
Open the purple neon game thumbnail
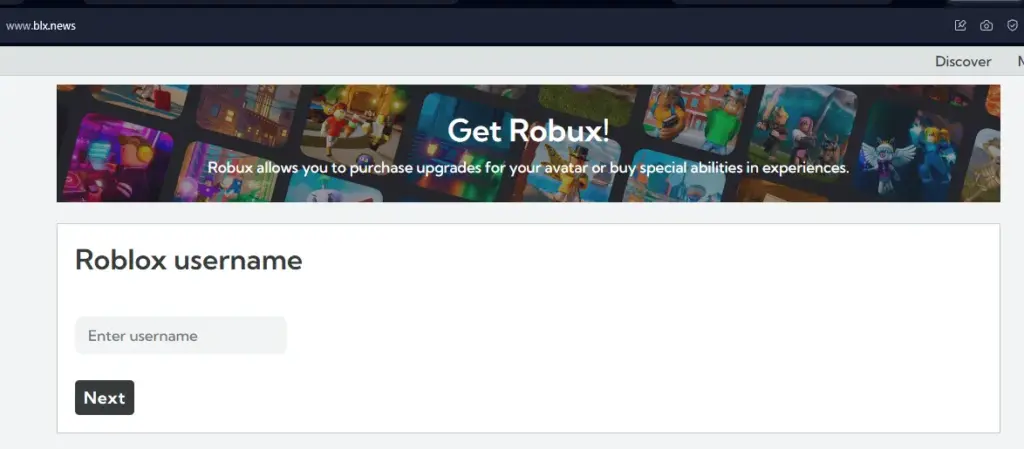pos(118,157)
